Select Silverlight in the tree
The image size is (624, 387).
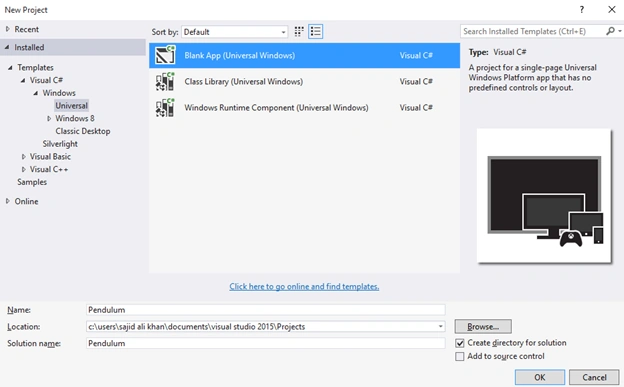point(60,144)
